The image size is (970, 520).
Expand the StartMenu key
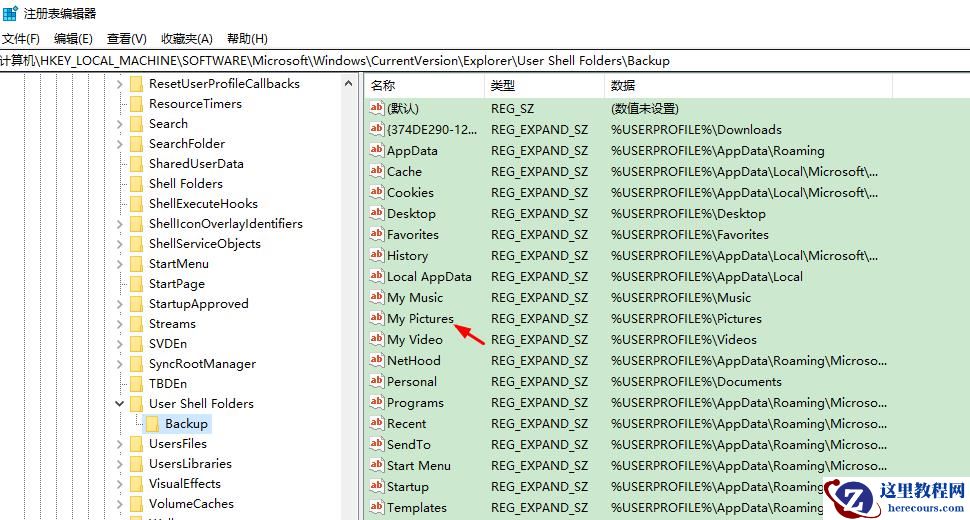point(119,264)
